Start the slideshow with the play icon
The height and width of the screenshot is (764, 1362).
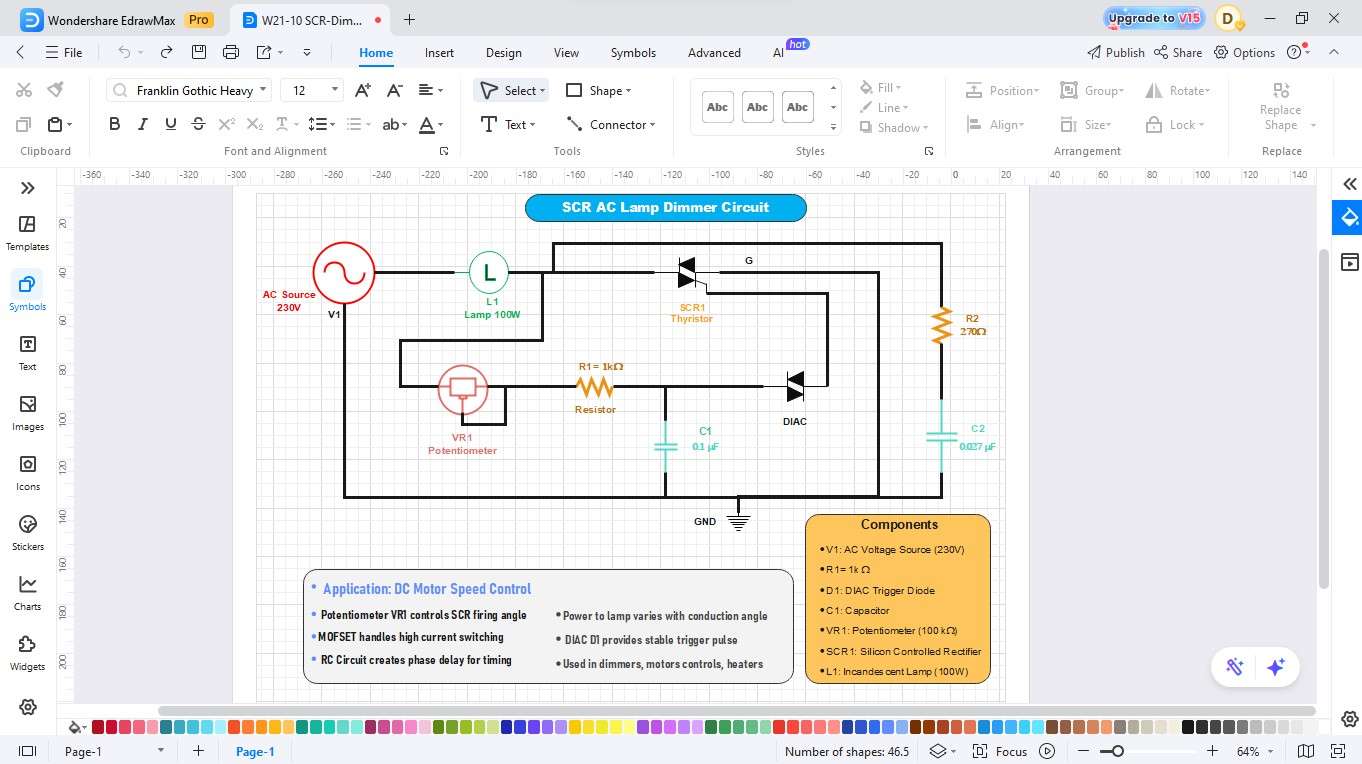pos(1047,751)
